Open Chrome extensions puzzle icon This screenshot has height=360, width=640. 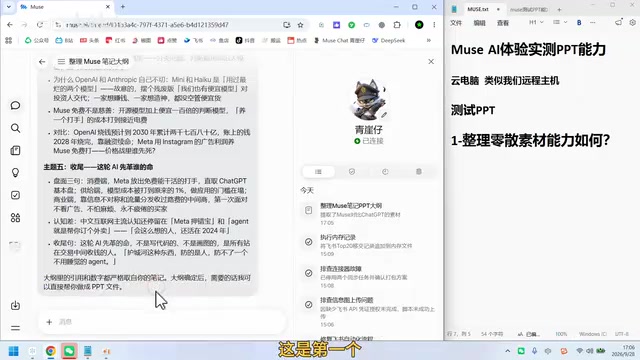(397, 25)
